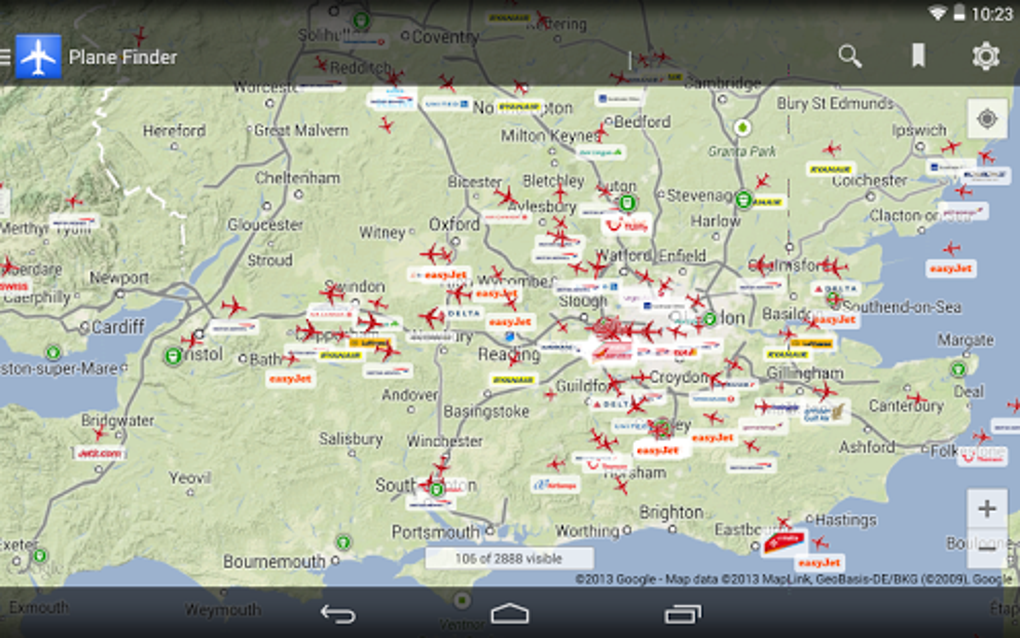
Task: Select the airport marker near Margate
Action: click(x=958, y=370)
